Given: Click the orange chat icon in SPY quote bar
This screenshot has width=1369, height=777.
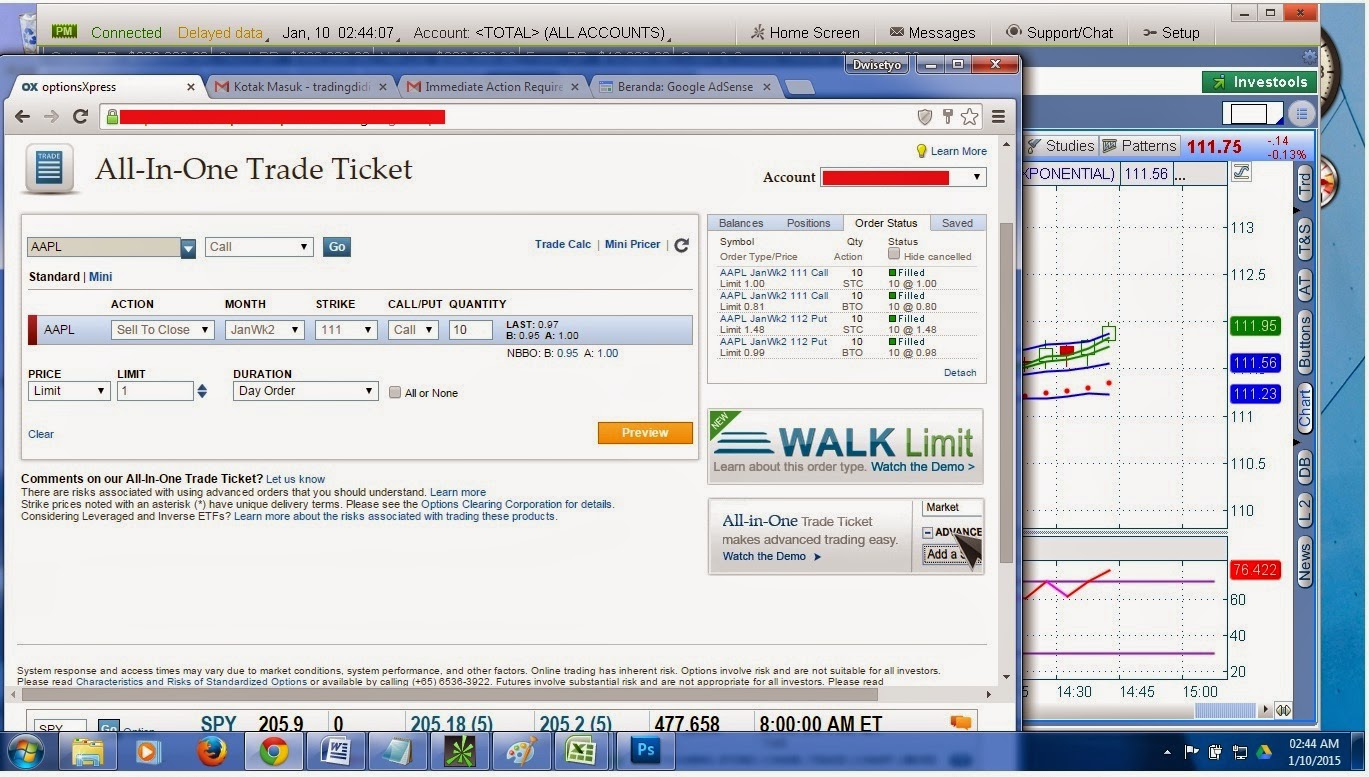Looking at the screenshot, I should (961, 723).
